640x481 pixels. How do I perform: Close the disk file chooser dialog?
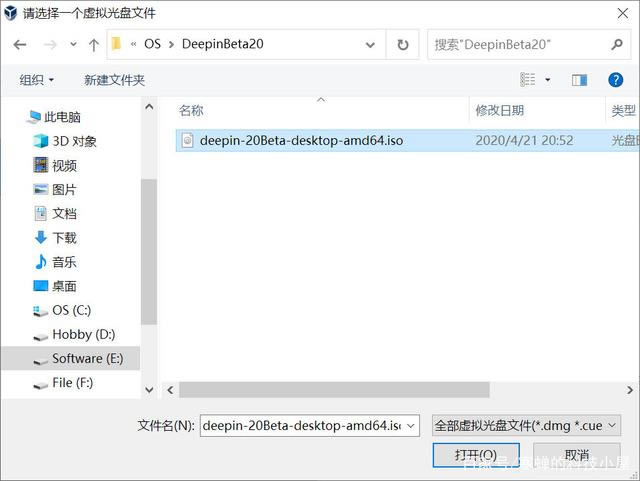pos(623,13)
